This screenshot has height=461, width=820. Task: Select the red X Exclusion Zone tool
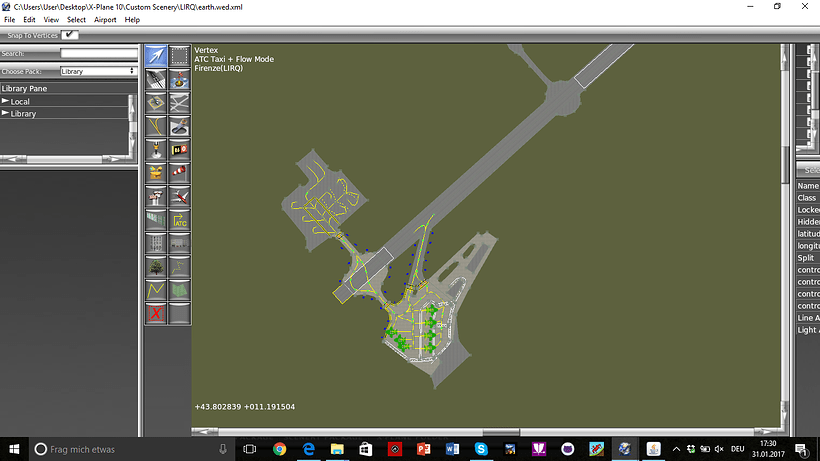pos(156,314)
